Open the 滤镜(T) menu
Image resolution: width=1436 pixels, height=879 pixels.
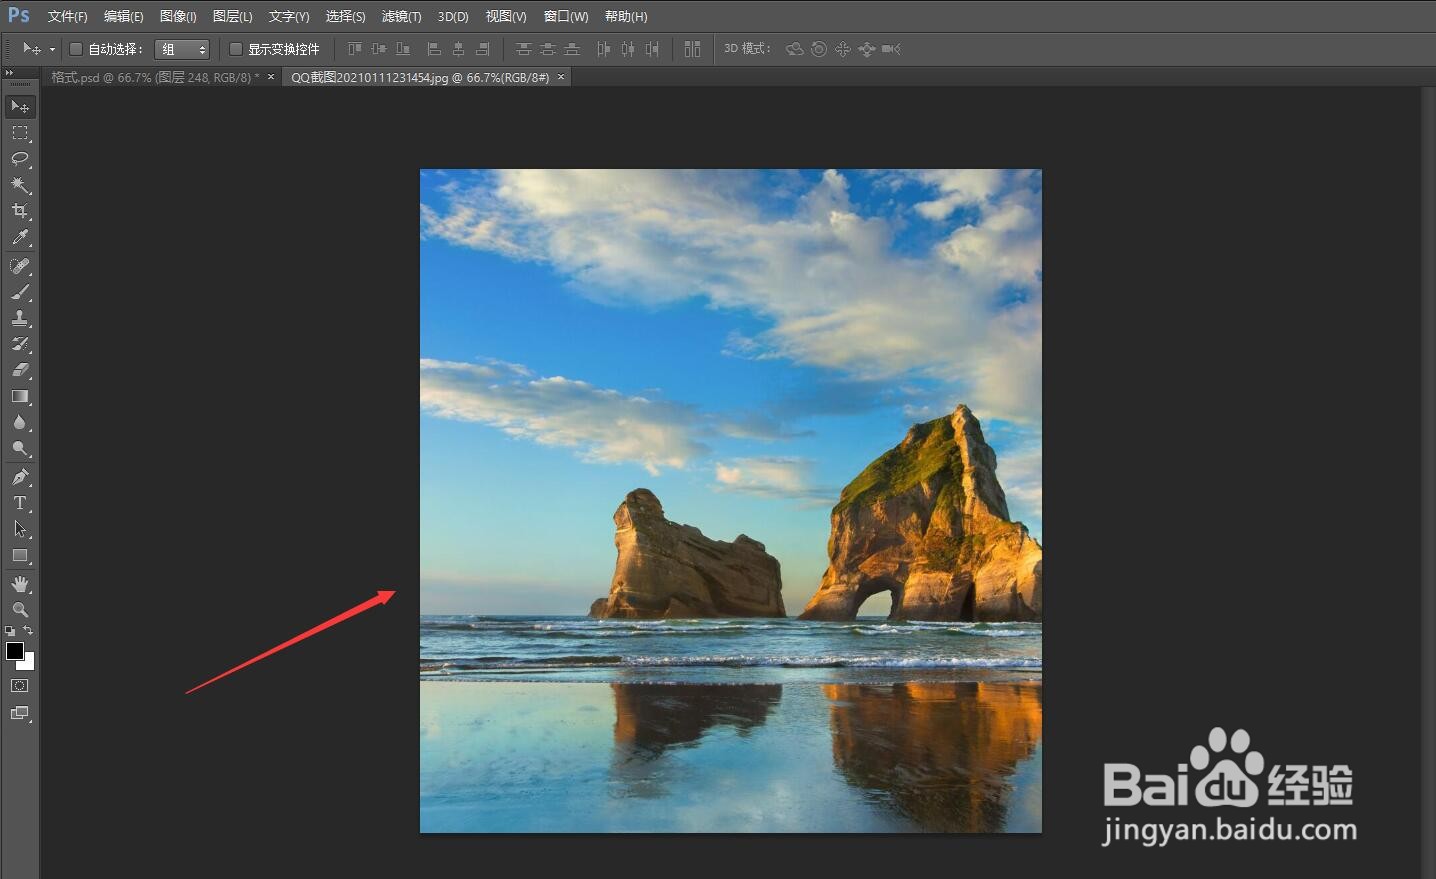point(402,17)
